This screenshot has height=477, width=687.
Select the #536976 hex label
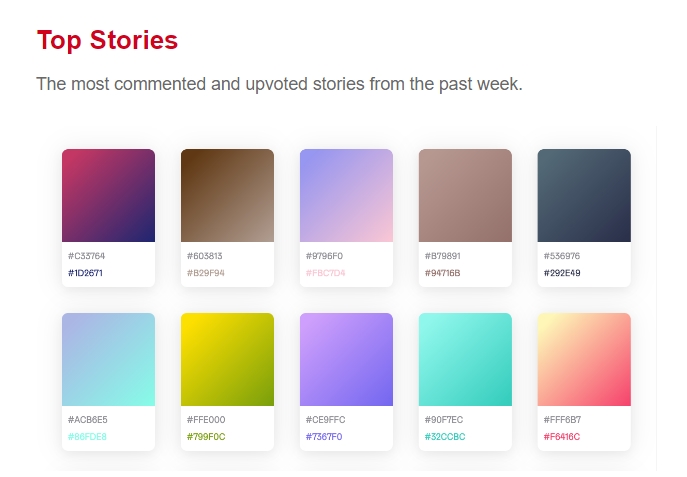(561, 256)
